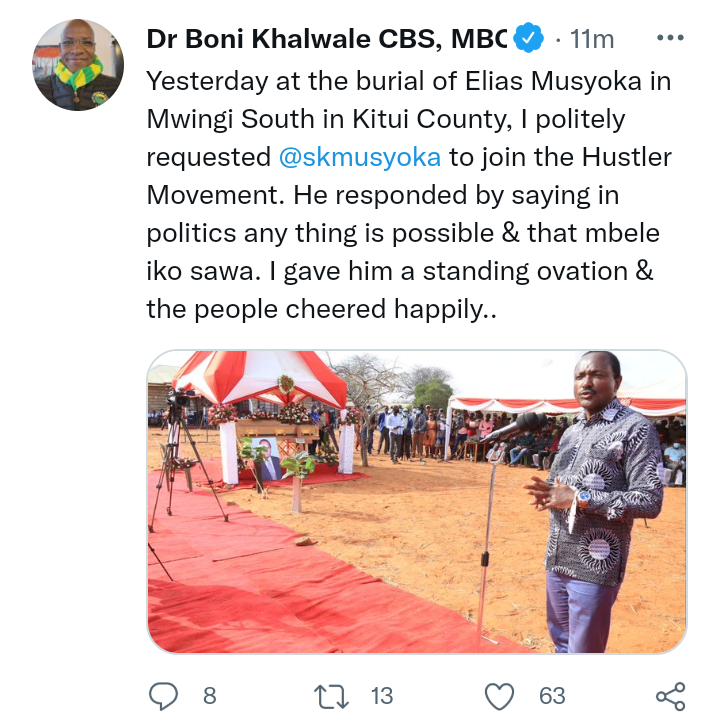720x722 pixels.
Task: Click the reply count 8
Action: 210,696
